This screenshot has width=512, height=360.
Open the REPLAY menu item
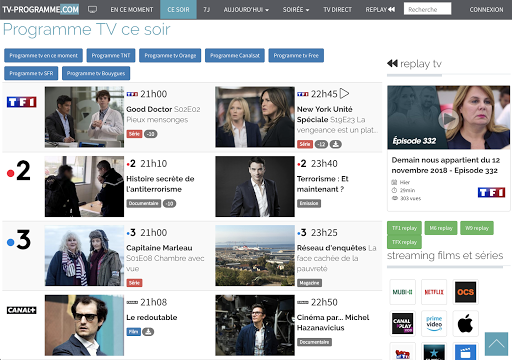(x=380, y=10)
